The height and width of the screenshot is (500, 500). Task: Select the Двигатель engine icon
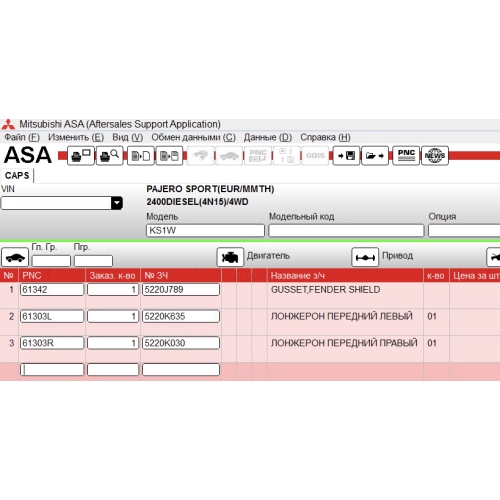pos(230,257)
